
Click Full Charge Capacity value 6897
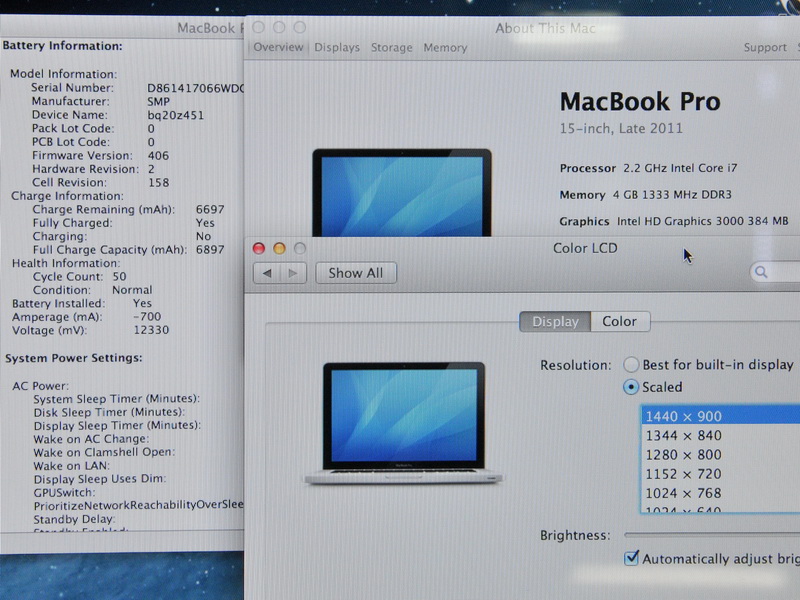coord(210,250)
